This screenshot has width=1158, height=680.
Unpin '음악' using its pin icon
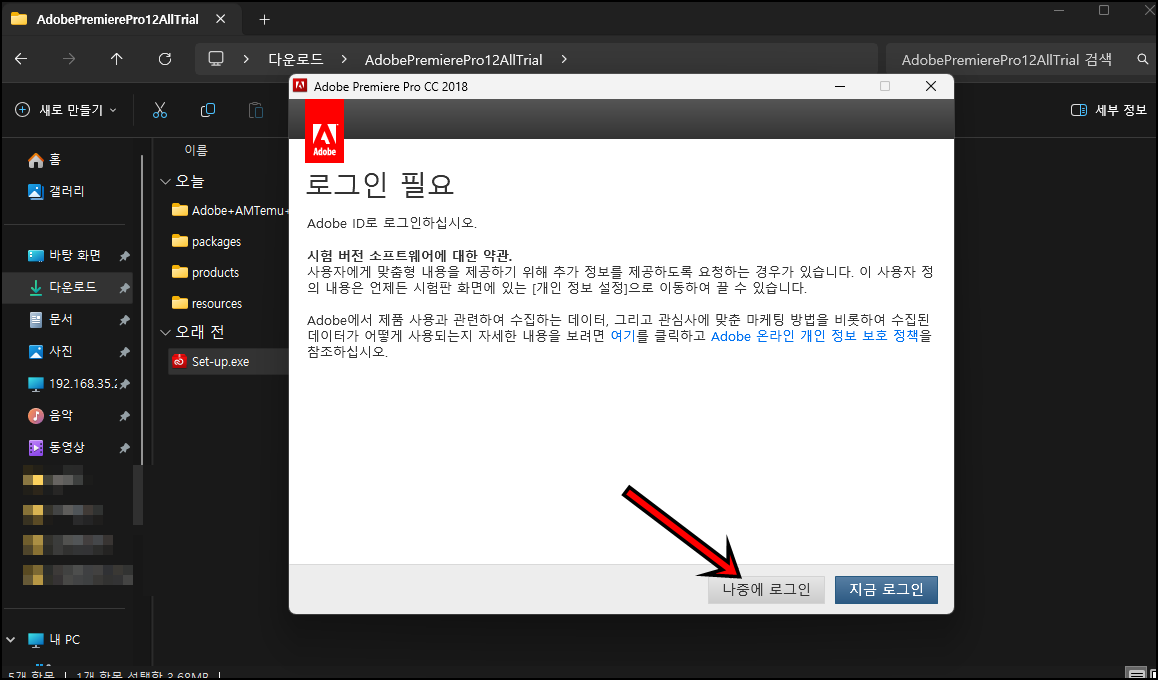[125, 416]
